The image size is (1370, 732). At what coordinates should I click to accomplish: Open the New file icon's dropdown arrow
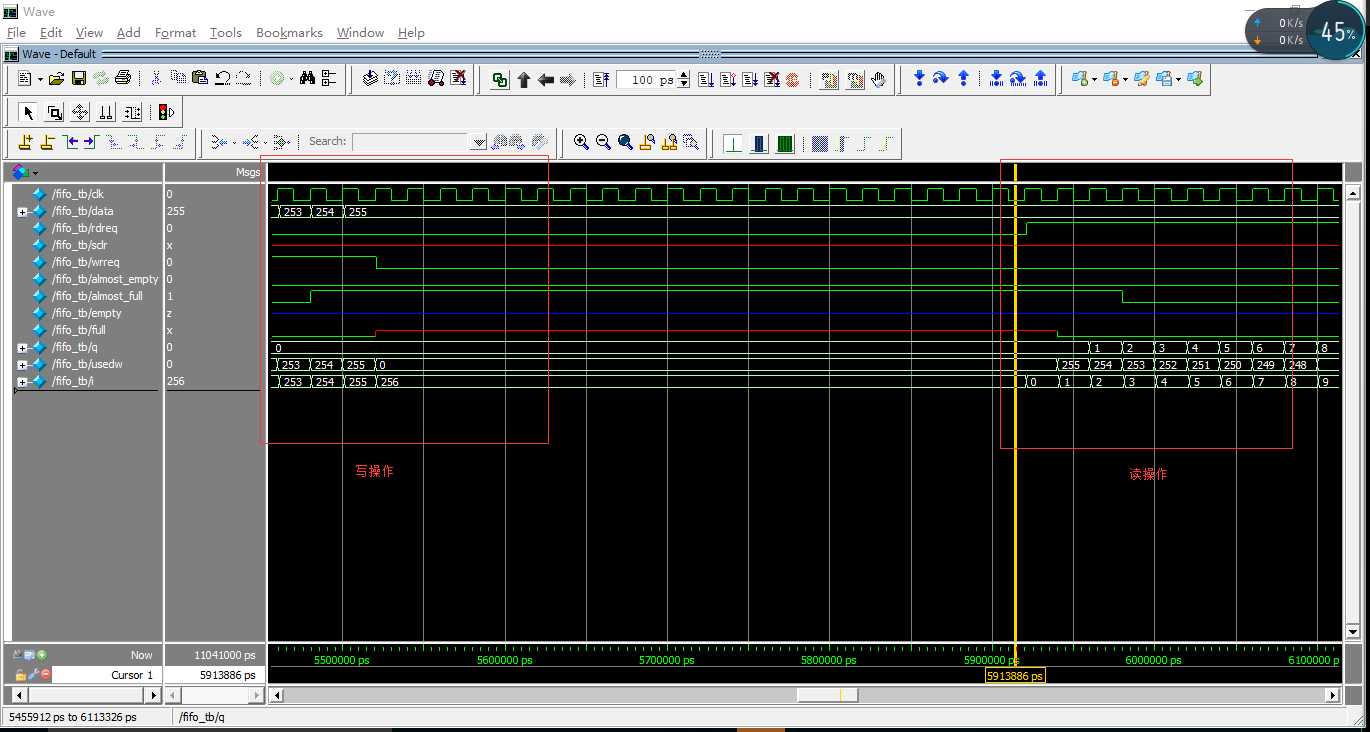tap(40, 79)
